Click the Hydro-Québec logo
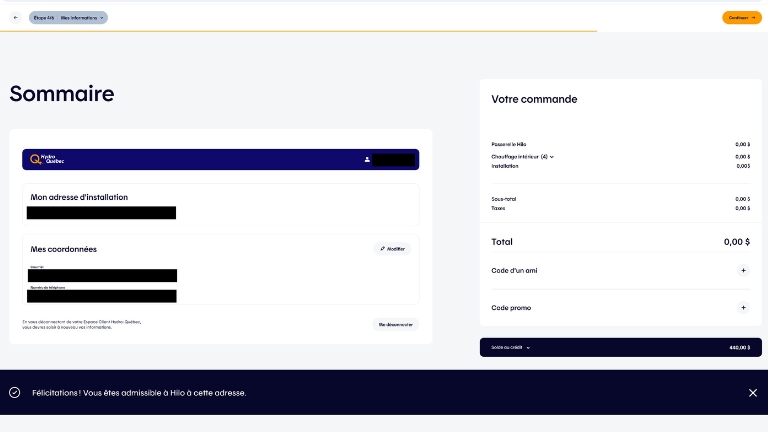 click(47, 159)
